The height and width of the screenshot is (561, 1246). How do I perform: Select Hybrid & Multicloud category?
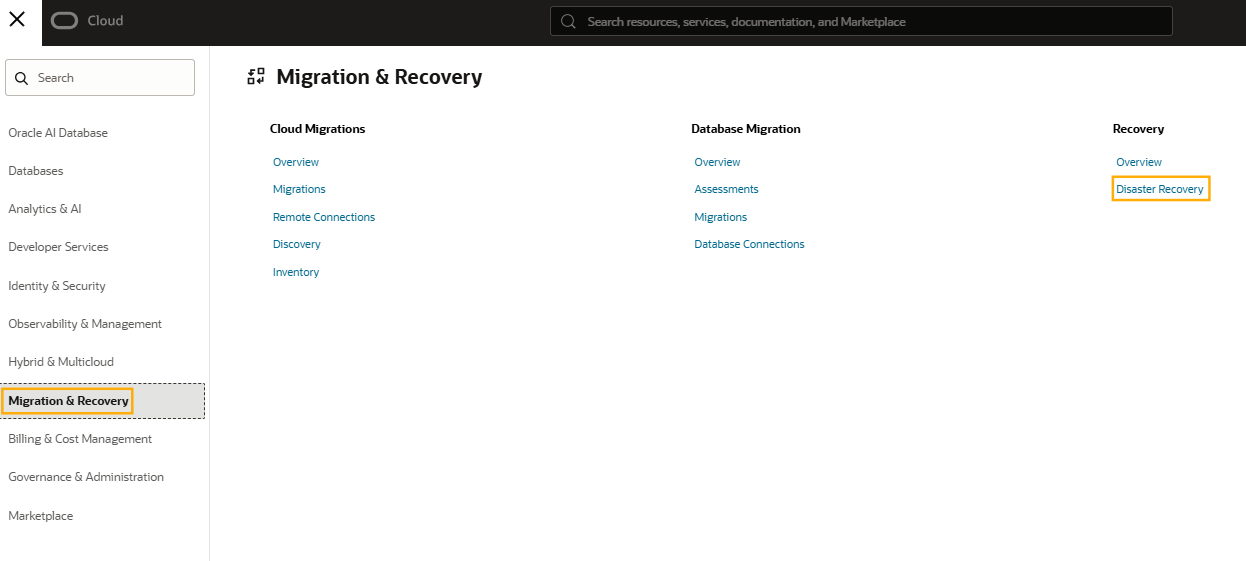click(x=61, y=362)
